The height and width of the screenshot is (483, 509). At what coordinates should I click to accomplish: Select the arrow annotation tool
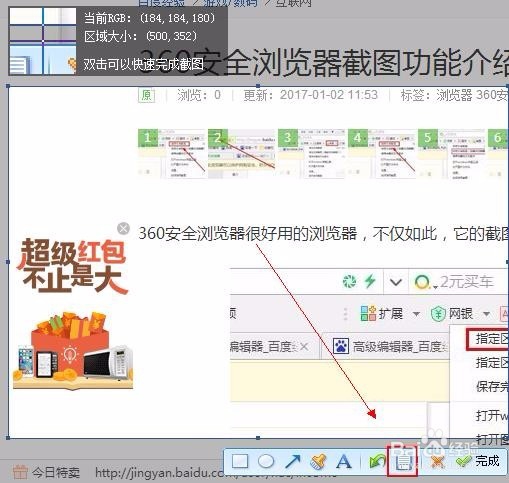click(293, 461)
